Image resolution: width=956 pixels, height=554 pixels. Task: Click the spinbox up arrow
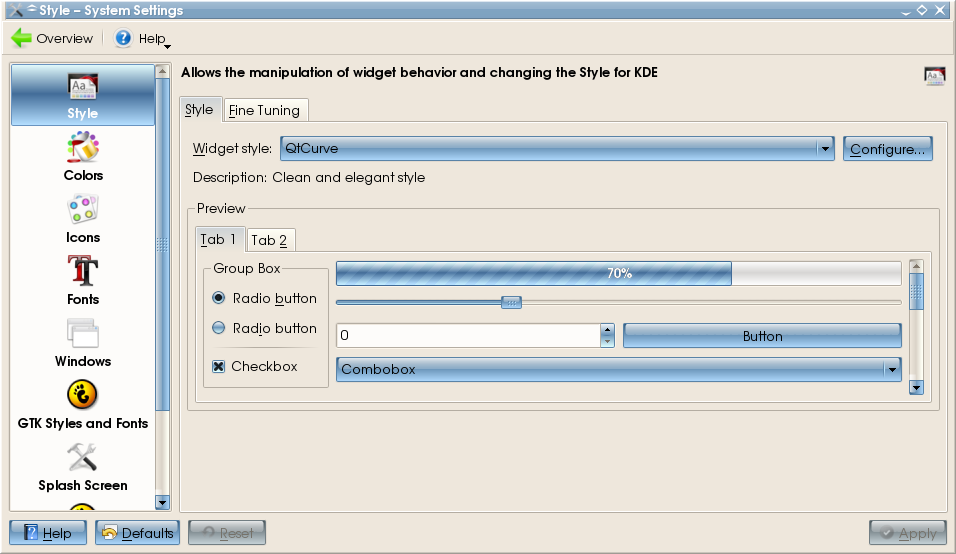click(607, 329)
